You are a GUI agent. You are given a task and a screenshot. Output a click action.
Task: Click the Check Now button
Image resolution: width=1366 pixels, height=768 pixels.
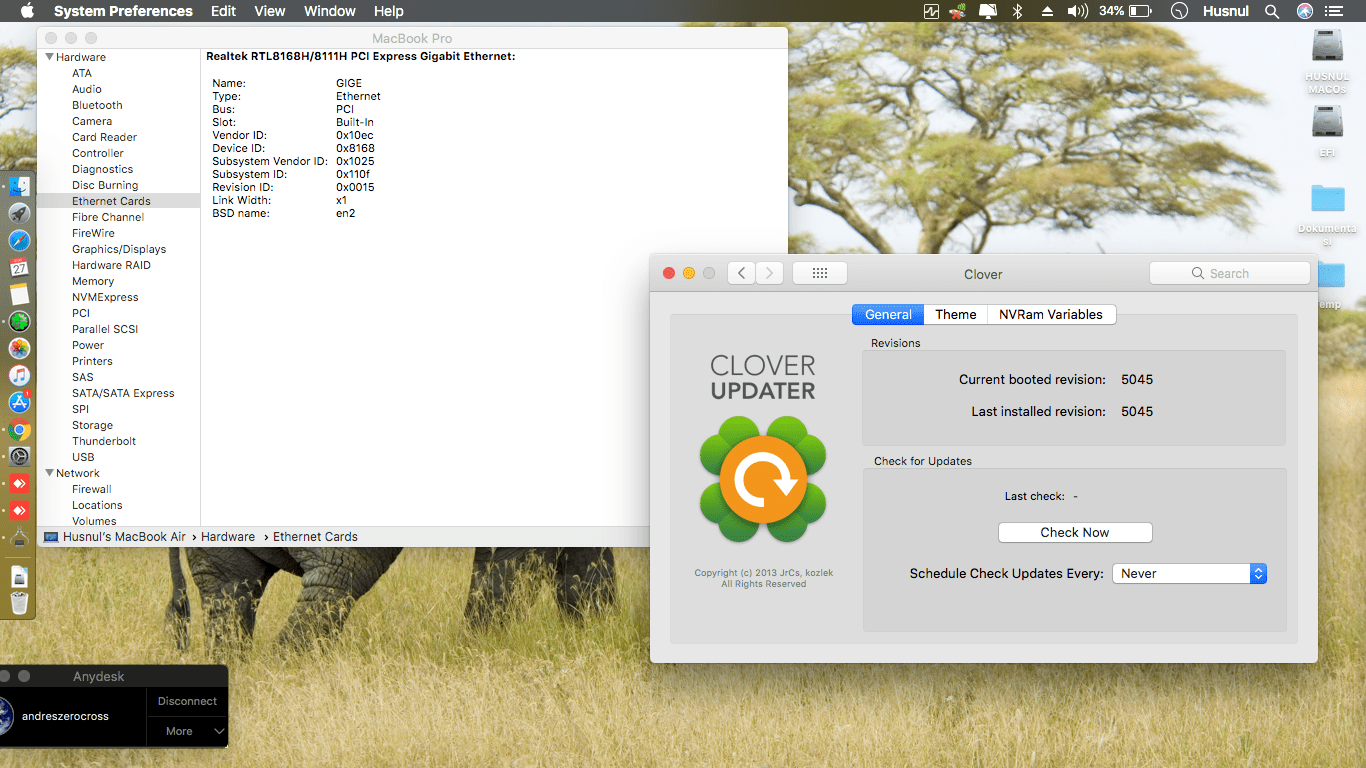click(1075, 533)
